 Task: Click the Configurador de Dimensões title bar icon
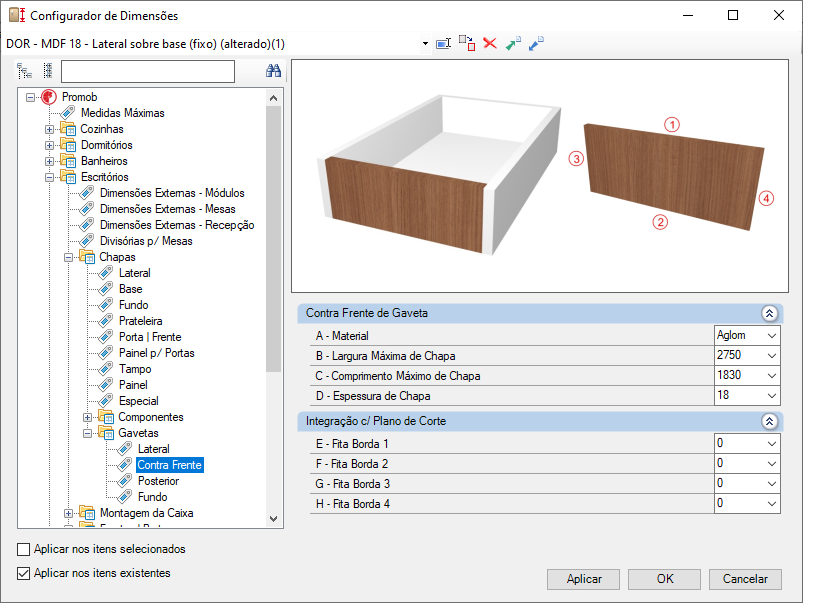17,15
